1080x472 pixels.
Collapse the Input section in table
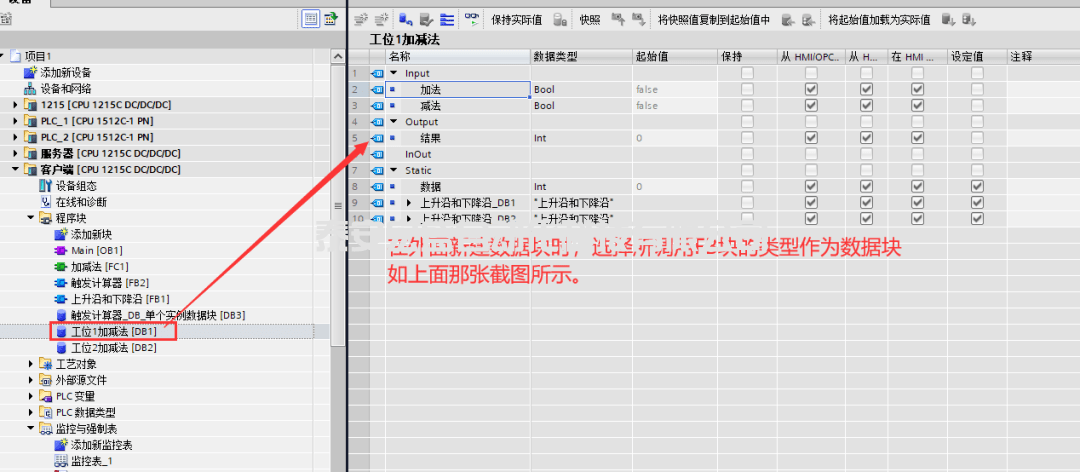[x=394, y=74]
